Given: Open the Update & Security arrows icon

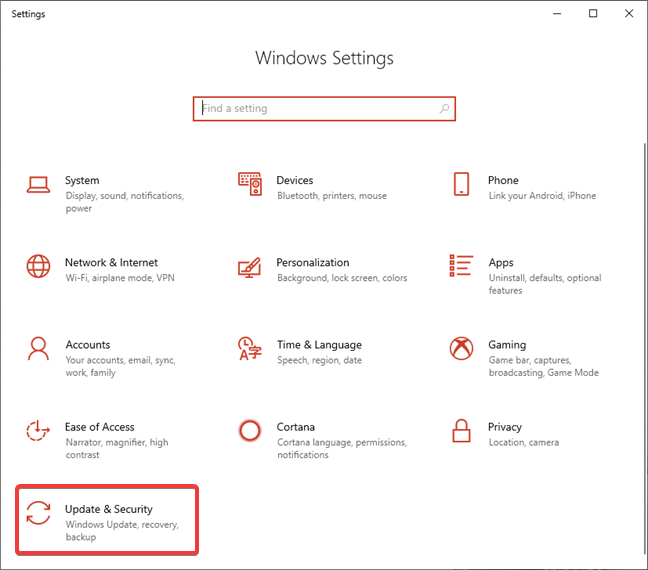Looking at the screenshot, I should [38, 513].
